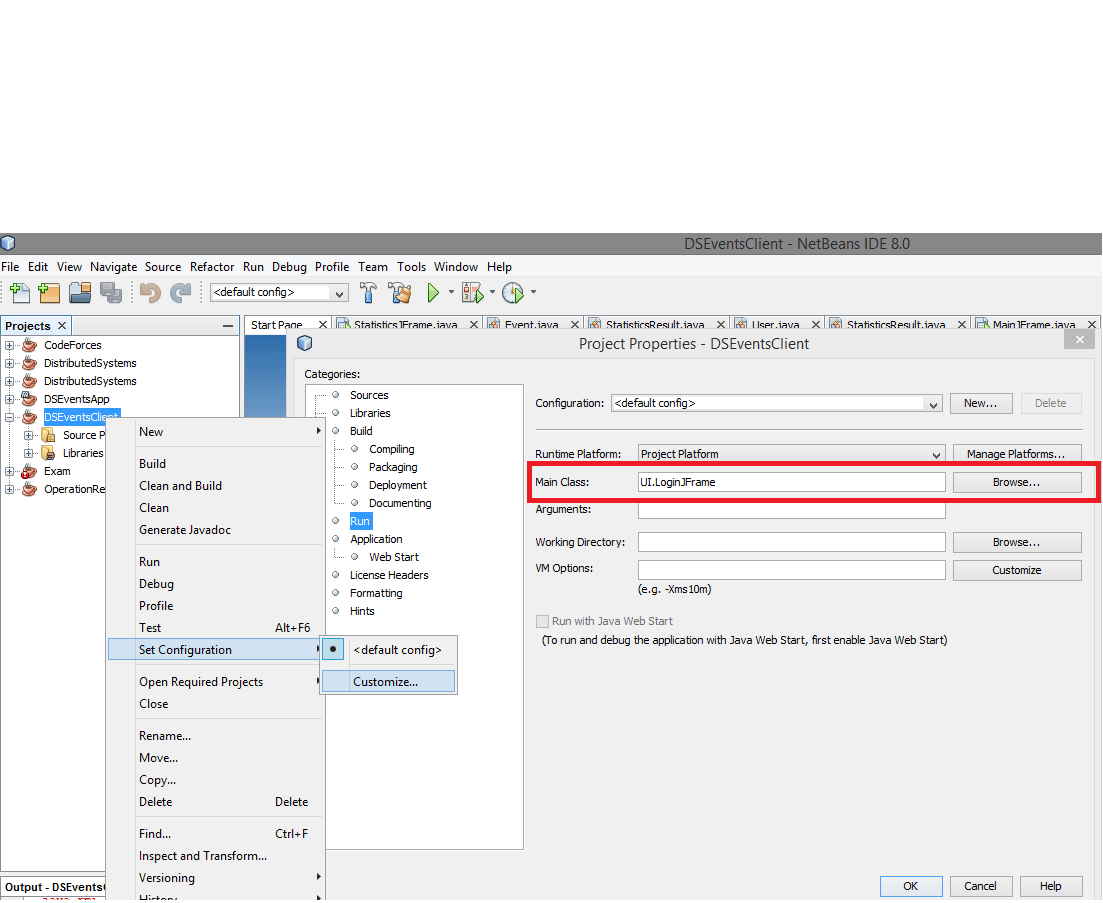Screen dimensions: 1103x903
Task: Open the Tools menu
Action: click(411, 267)
